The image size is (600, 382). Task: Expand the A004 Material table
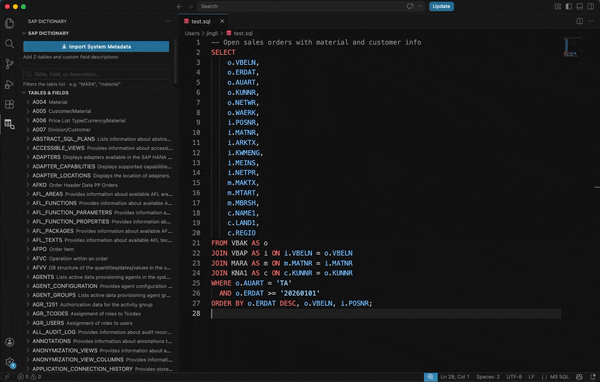pos(28,102)
